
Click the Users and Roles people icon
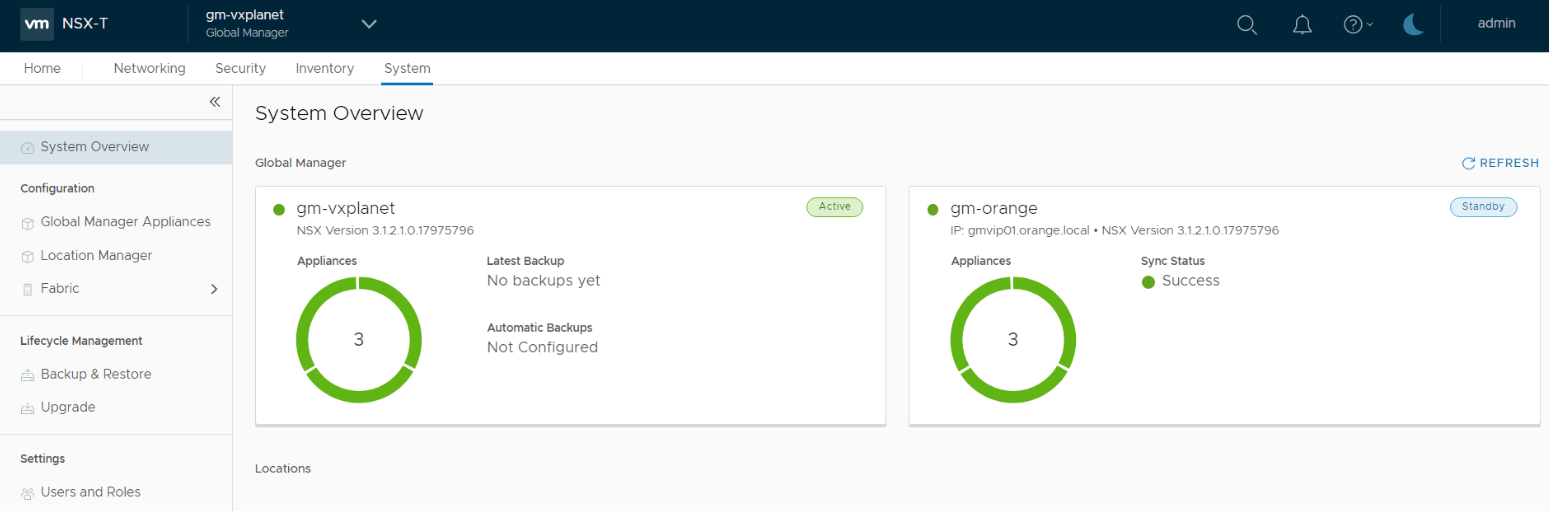tap(28, 493)
